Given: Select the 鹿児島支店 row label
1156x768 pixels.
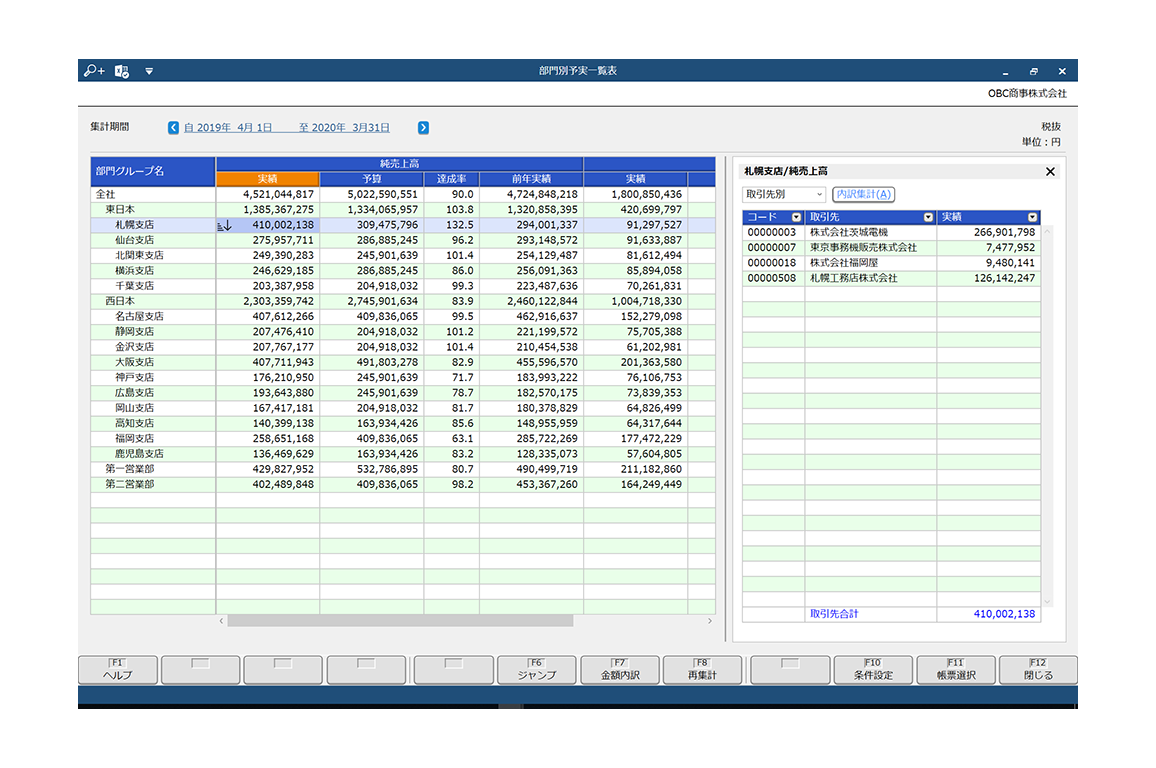Looking at the screenshot, I should pos(139,454).
